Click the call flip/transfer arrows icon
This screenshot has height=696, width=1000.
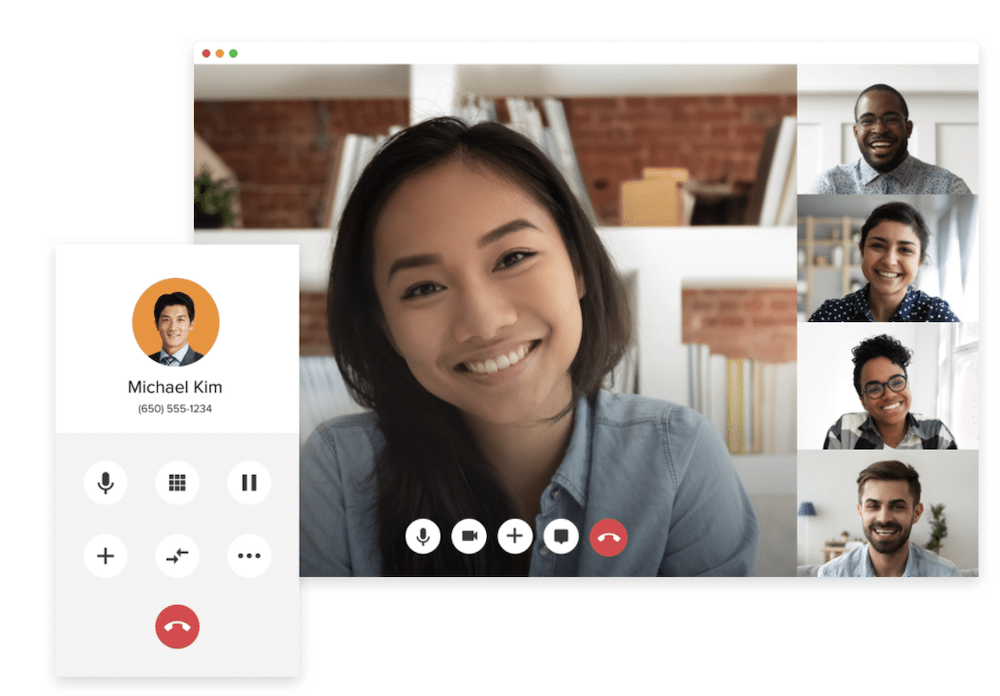click(x=177, y=556)
